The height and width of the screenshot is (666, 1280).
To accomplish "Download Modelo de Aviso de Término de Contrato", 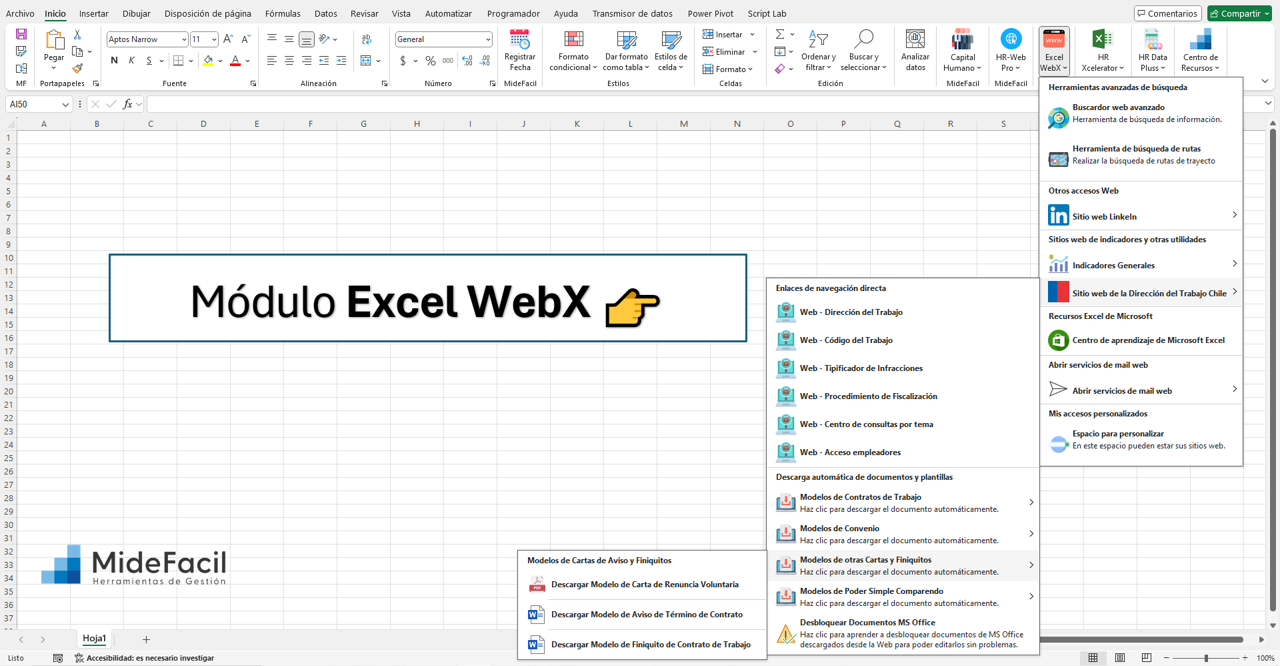I will 642,614.
